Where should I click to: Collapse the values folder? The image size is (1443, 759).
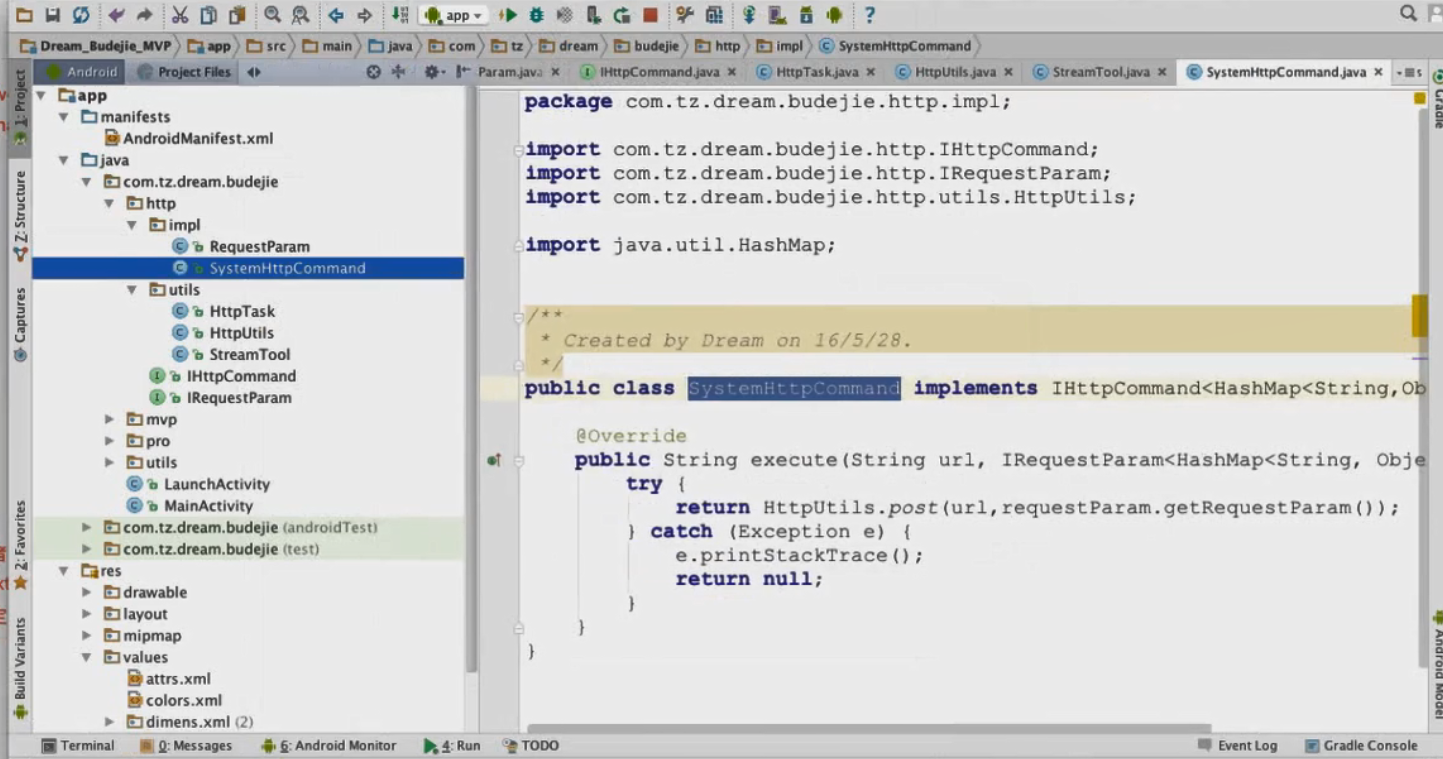(x=86, y=657)
